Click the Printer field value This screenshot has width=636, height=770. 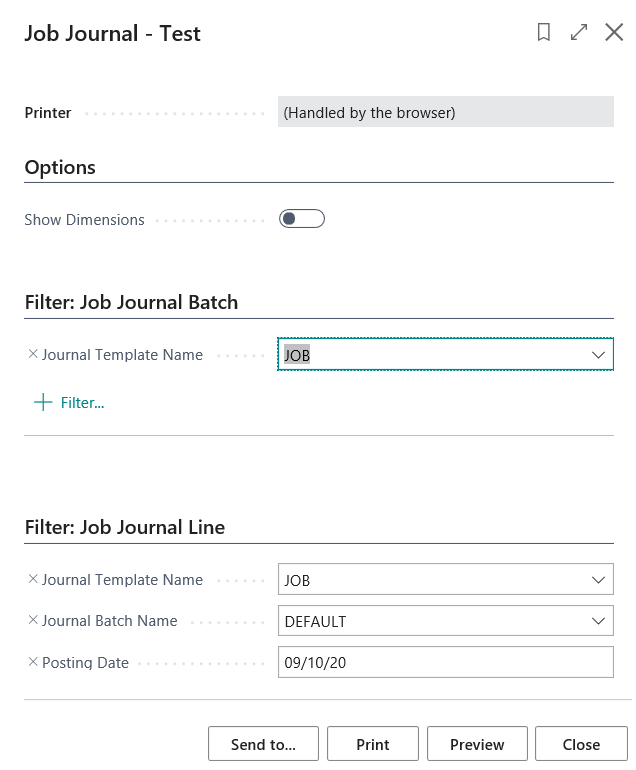pyautogui.click(x=444, y=113)
